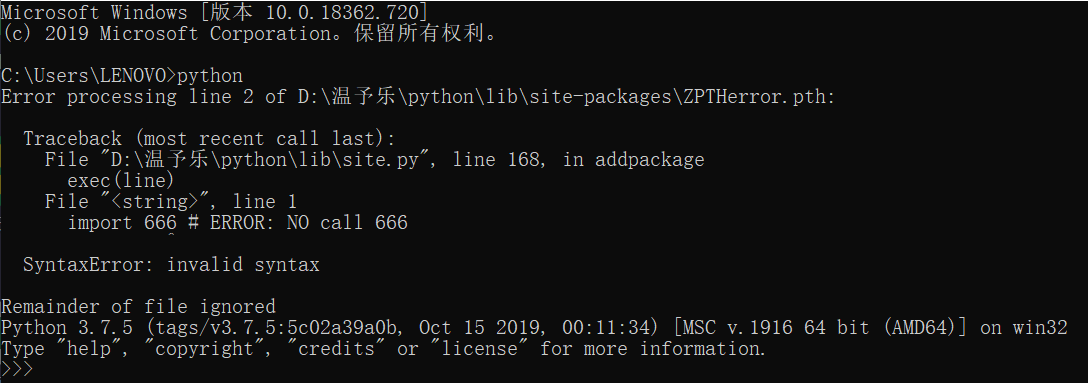Image resolution: width=1088 pixels, height=383 pixels.
Task: Click "line 168, in addpackage" text
Action: point(579,160)
